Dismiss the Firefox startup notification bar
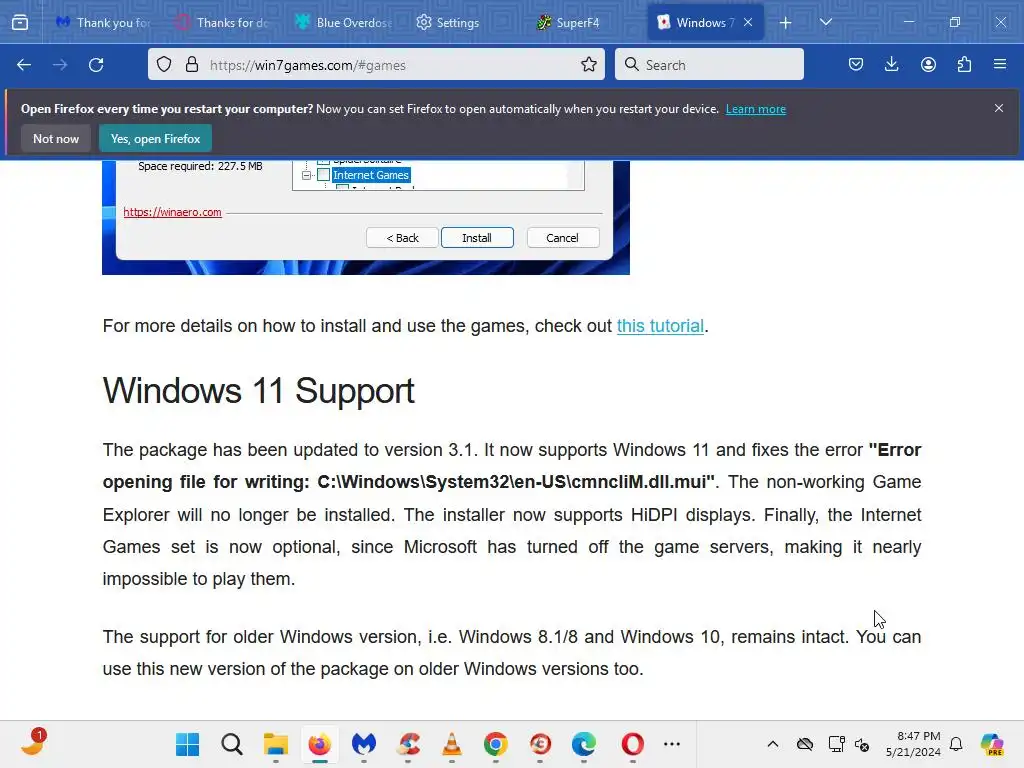 point(999,108)
